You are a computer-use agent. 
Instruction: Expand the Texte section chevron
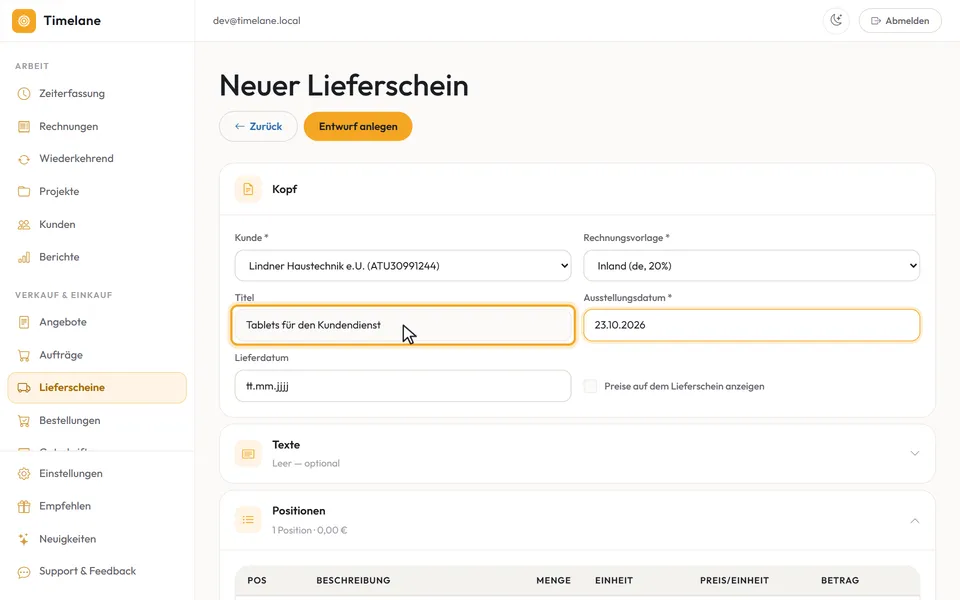click(x=915, y=454)
